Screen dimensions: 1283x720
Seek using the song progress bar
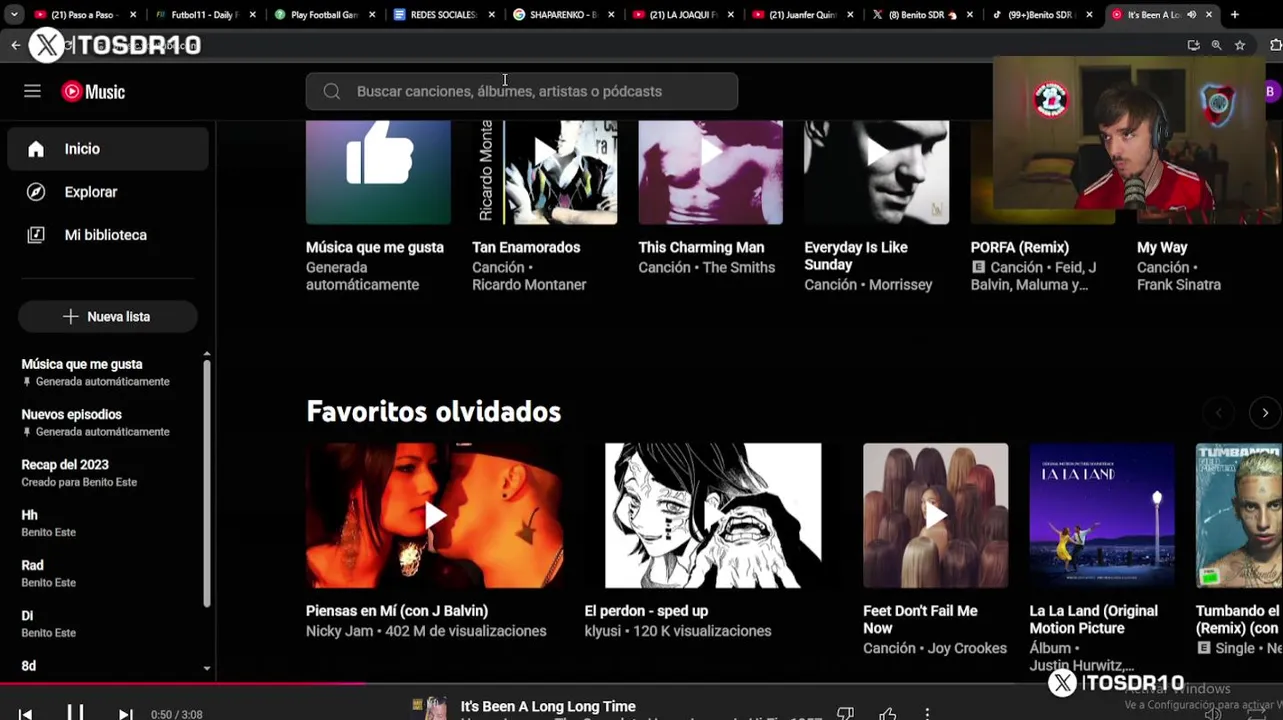coord(641,684)
